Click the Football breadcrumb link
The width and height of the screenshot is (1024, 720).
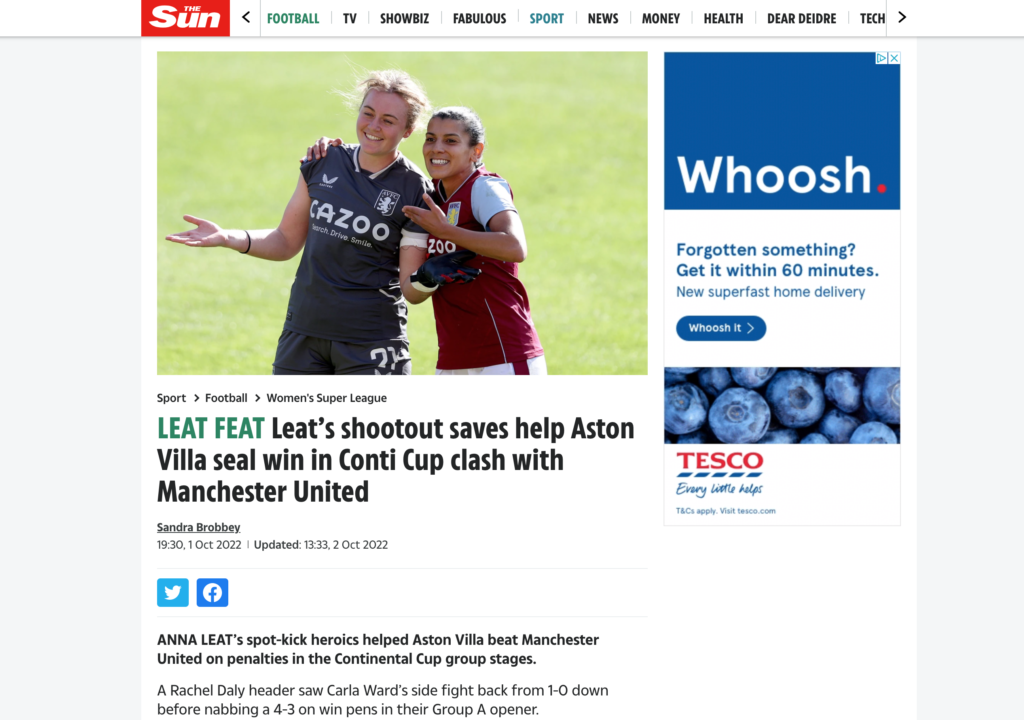226,398
